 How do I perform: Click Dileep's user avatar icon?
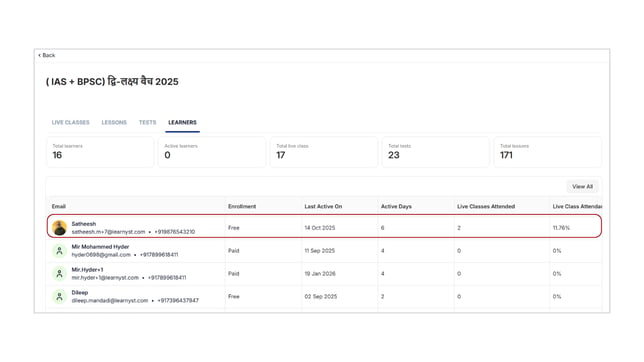click(60, 297)
